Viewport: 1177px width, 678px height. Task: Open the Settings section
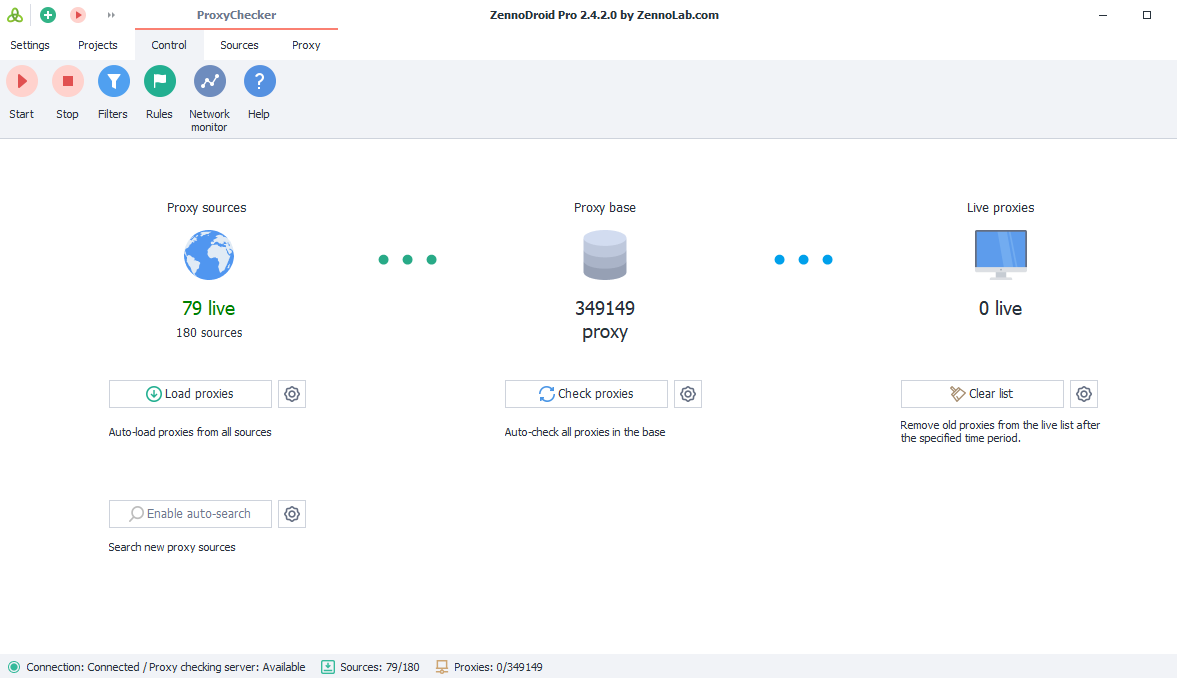tap(29, 45)
